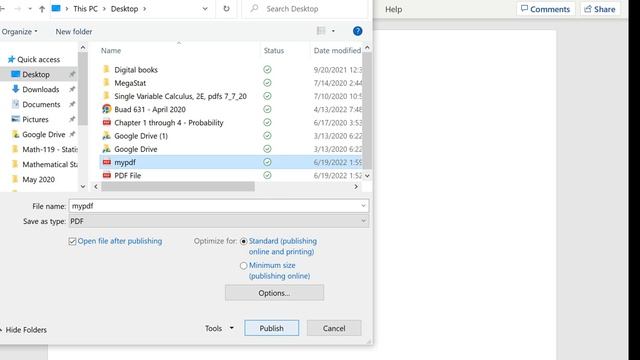Open the Help tab in Word
This screenshot has height=360, width=640.
pyautogui.click(x=393, y=9)
